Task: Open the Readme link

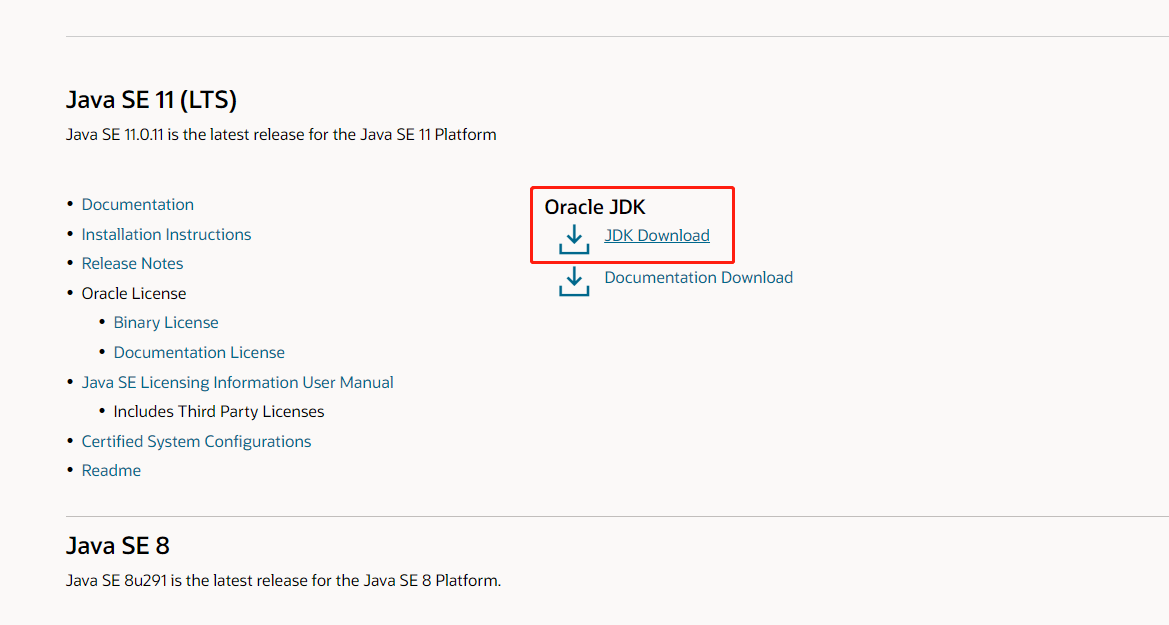Action: (x=111, y=471)
